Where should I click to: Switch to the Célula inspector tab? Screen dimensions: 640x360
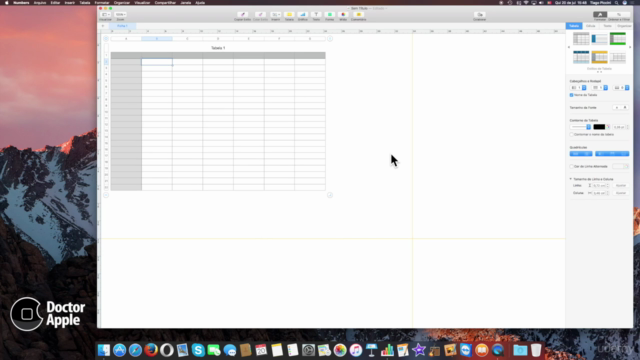coord(591,26)
